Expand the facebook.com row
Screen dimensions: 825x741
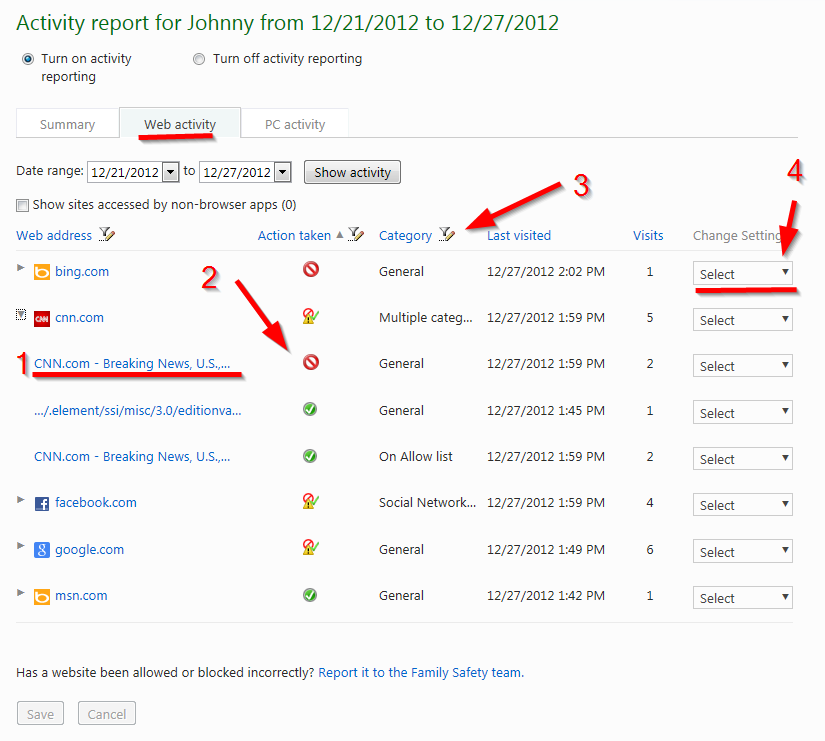point(21,499)
